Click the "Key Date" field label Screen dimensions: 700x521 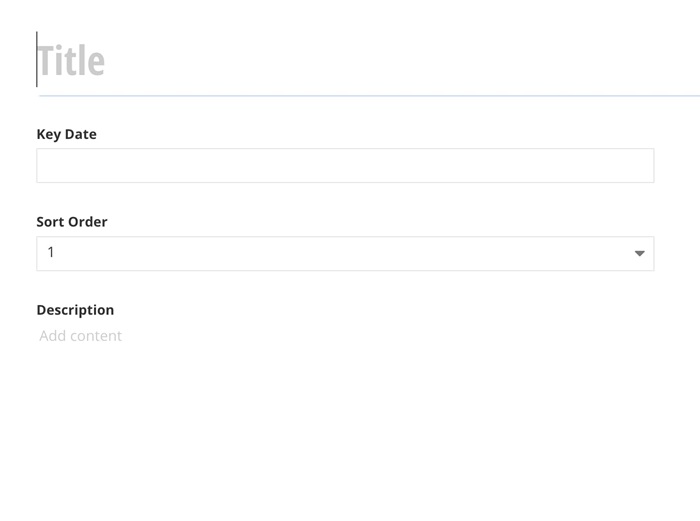tap(66, 134)
